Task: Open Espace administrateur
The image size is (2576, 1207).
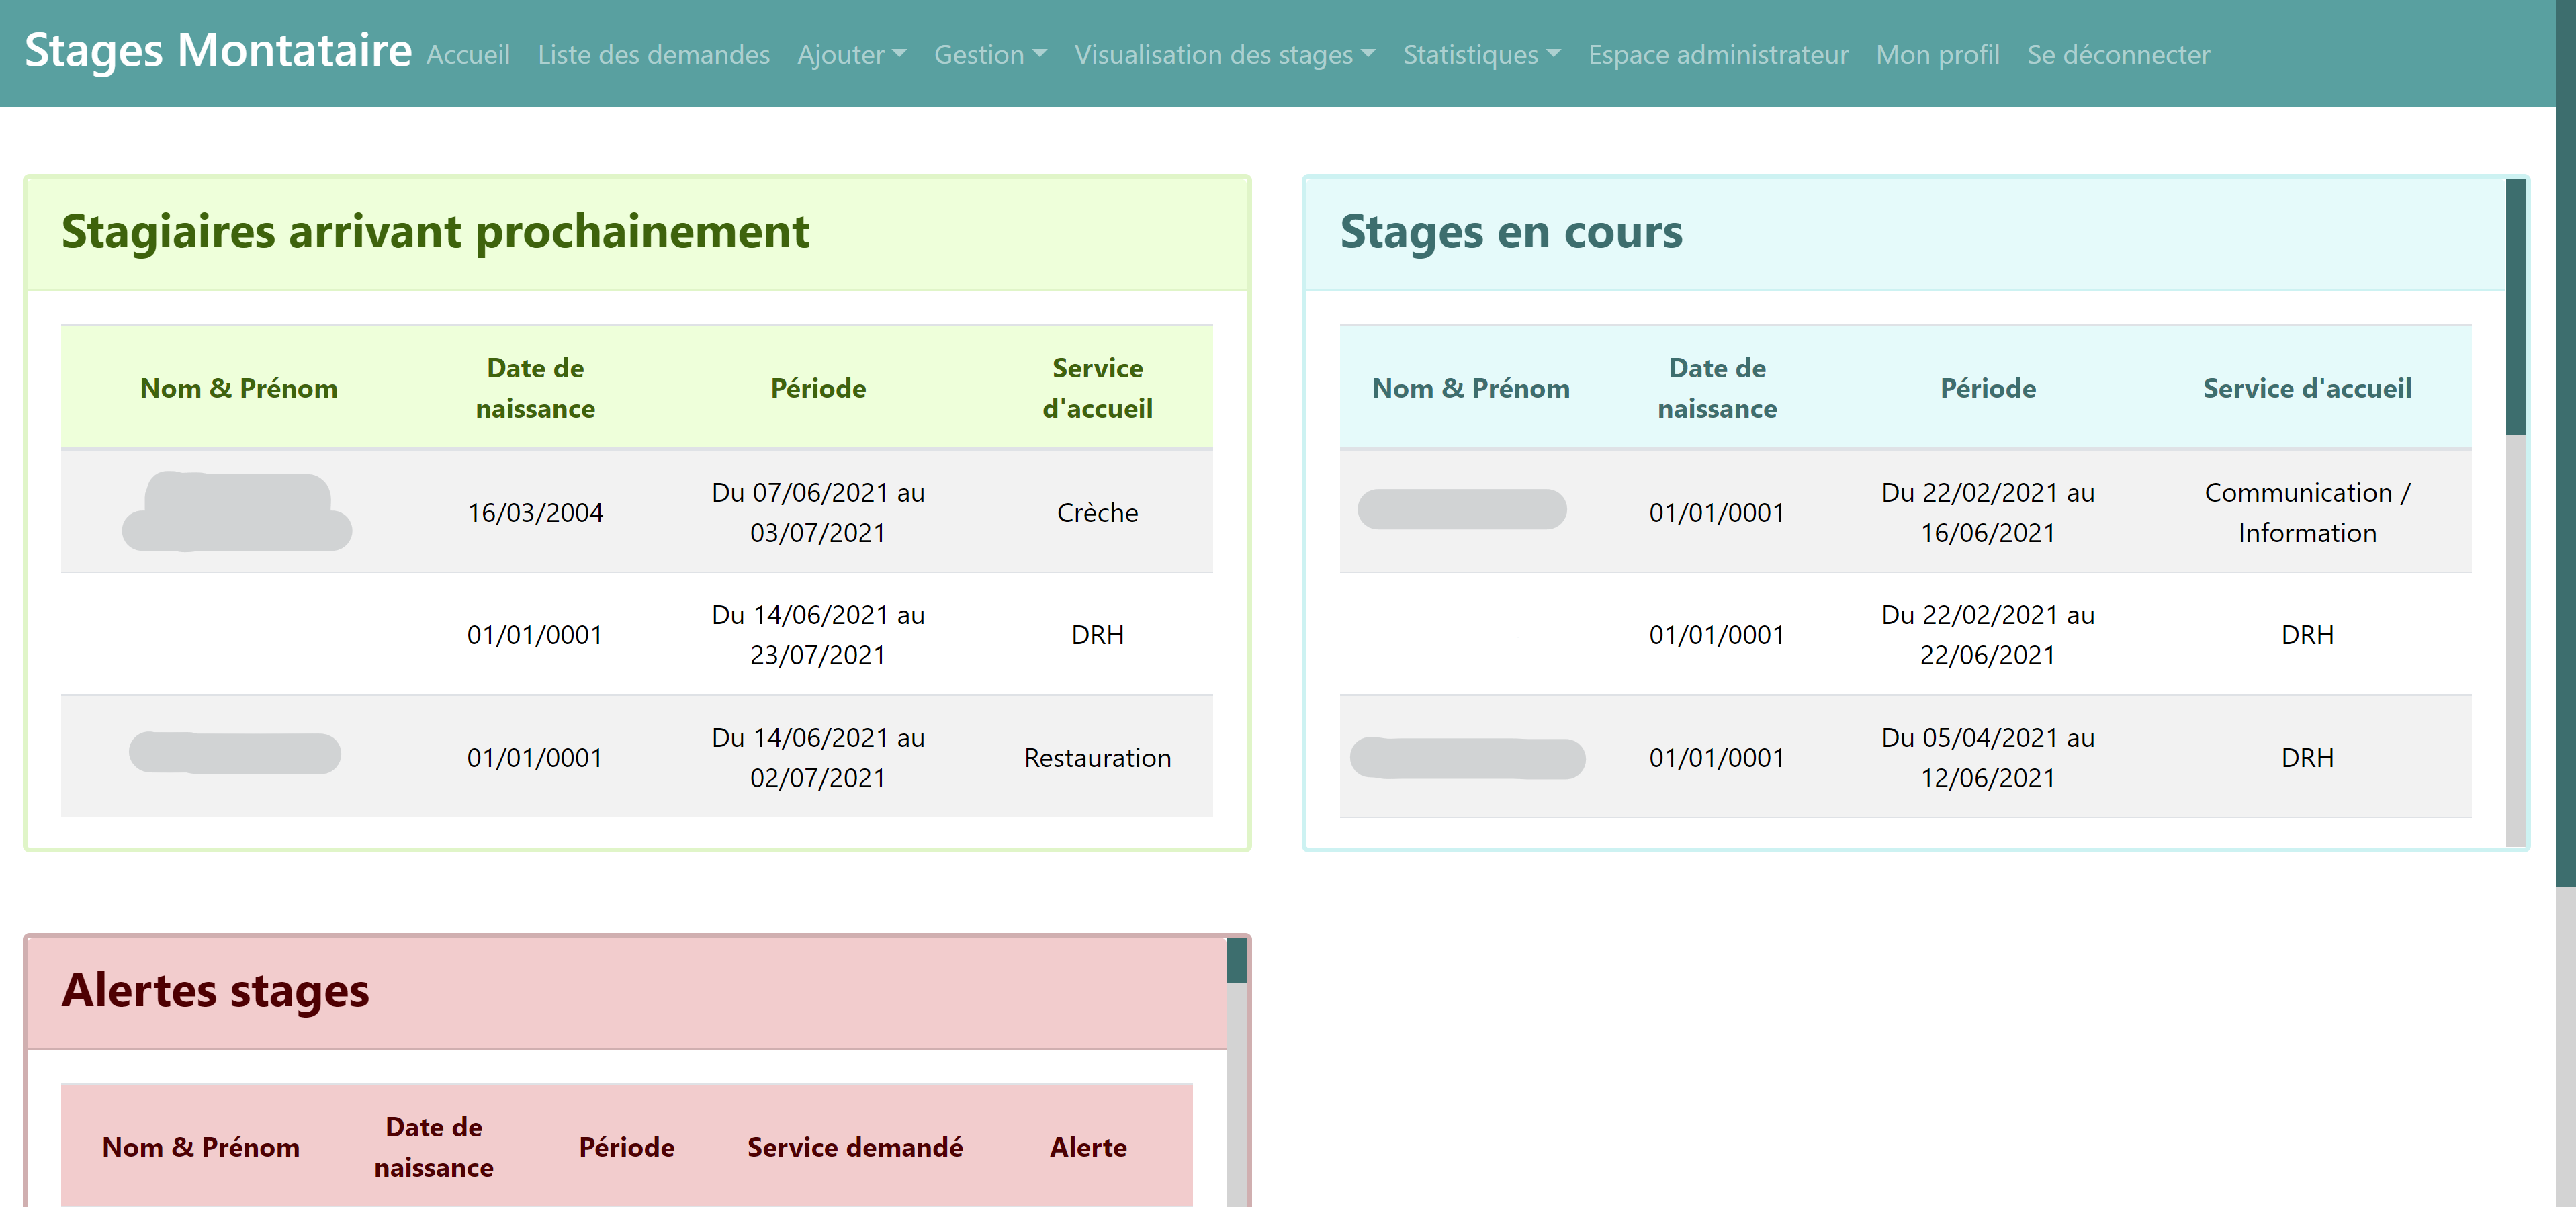Action: 1718,55
